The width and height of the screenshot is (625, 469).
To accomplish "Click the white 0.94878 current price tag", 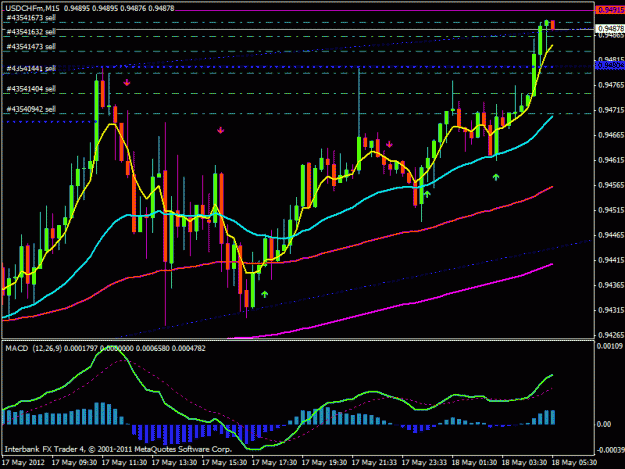I will click(x=610, y=29).
